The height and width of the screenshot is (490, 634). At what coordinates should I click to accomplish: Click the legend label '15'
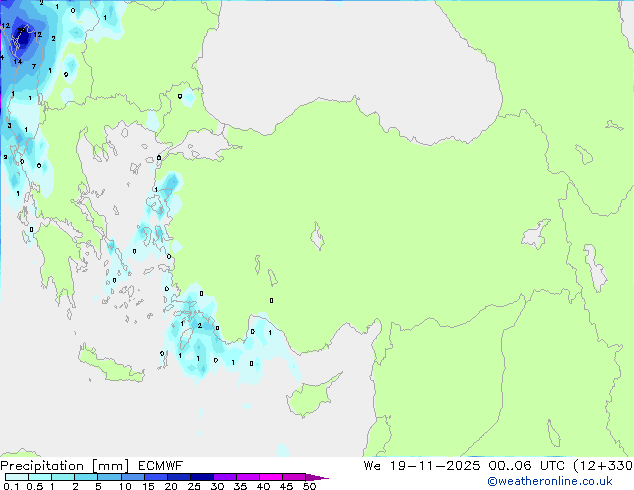(148, 486)
